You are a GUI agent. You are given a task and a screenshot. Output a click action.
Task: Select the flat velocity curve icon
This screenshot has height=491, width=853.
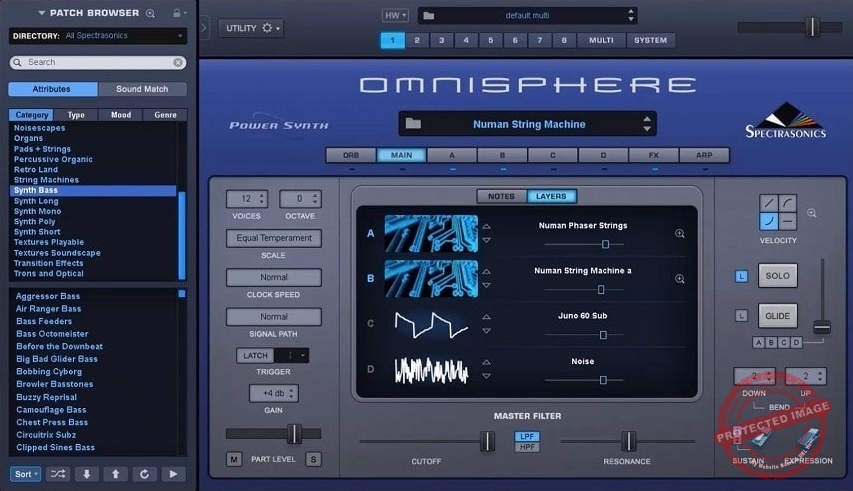tap(787, 221)
